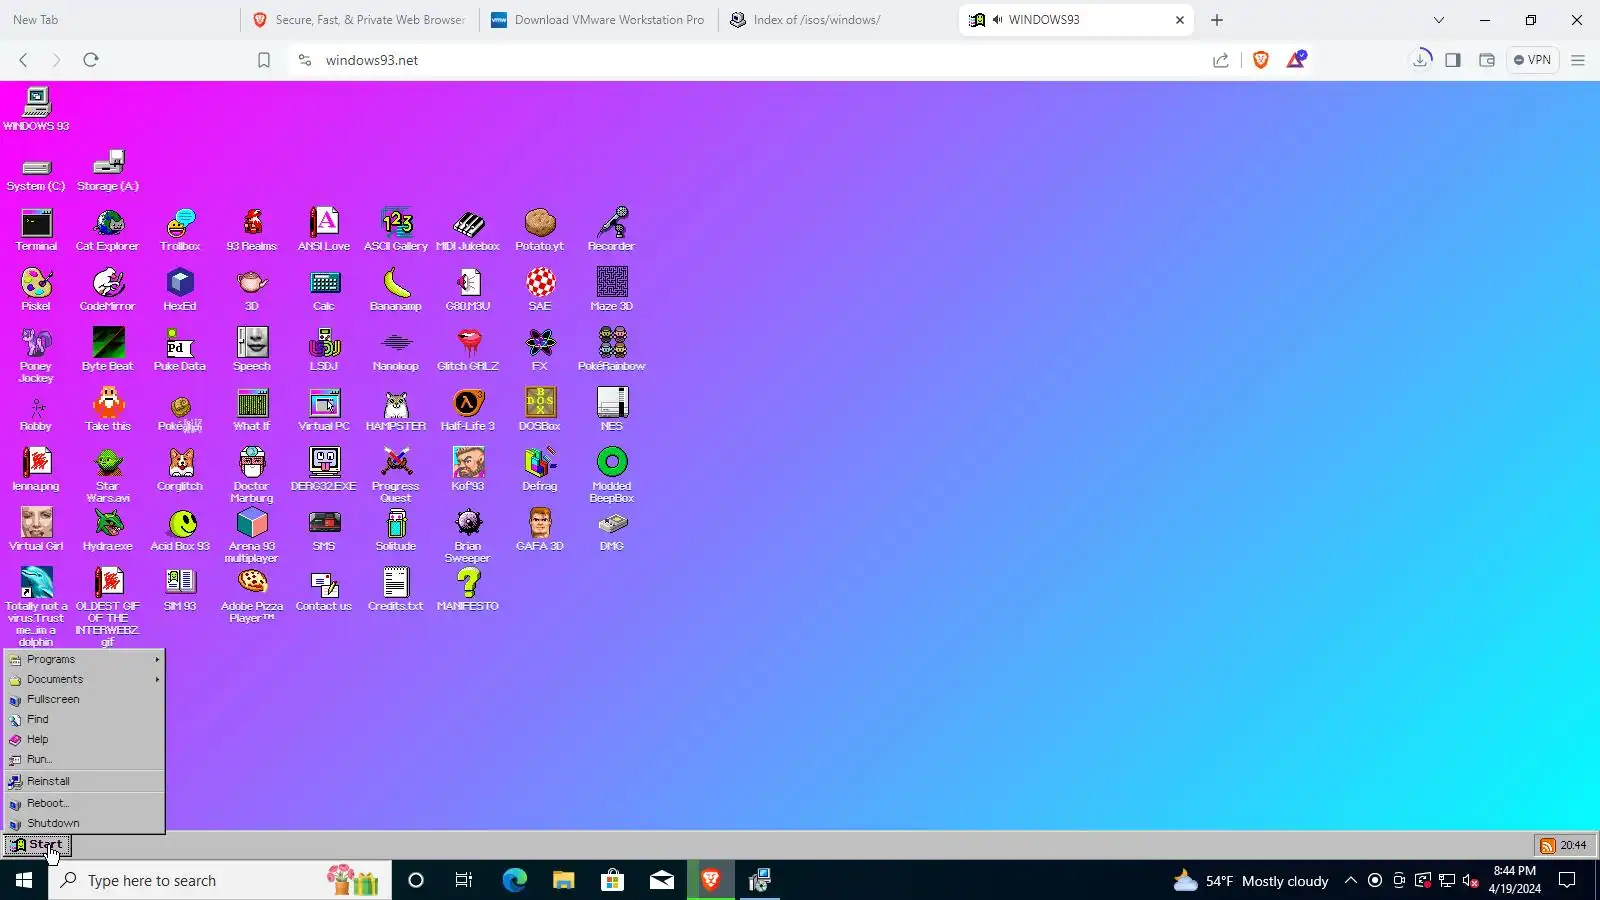
Task: Open the DOSBox icon
Action: point(540,410)
